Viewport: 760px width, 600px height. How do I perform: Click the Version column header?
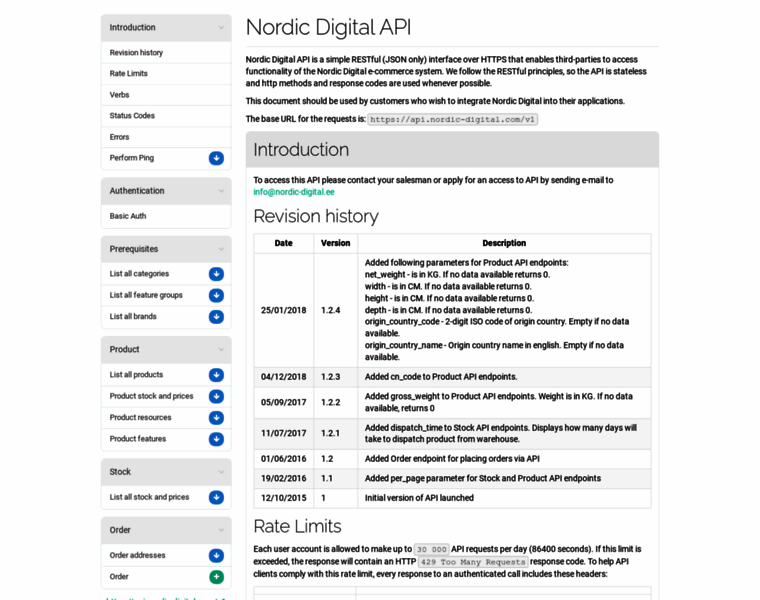pos(335,243)
